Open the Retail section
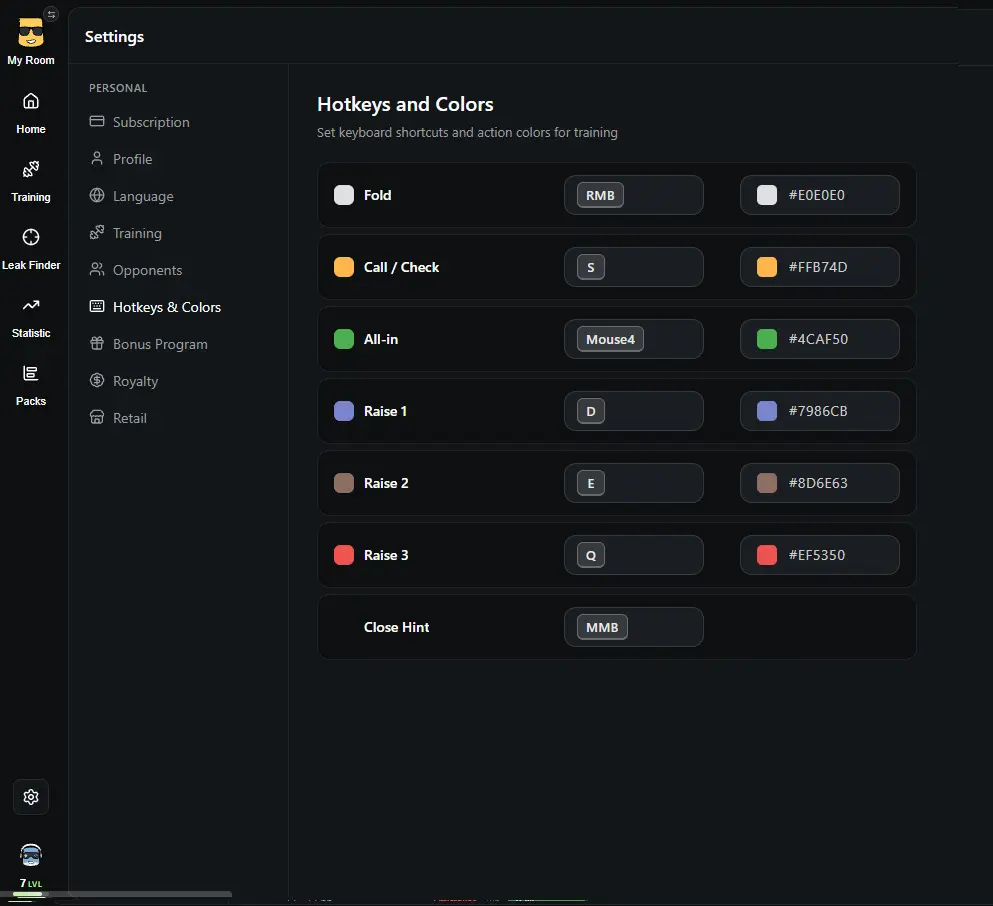 click(118, 418)
